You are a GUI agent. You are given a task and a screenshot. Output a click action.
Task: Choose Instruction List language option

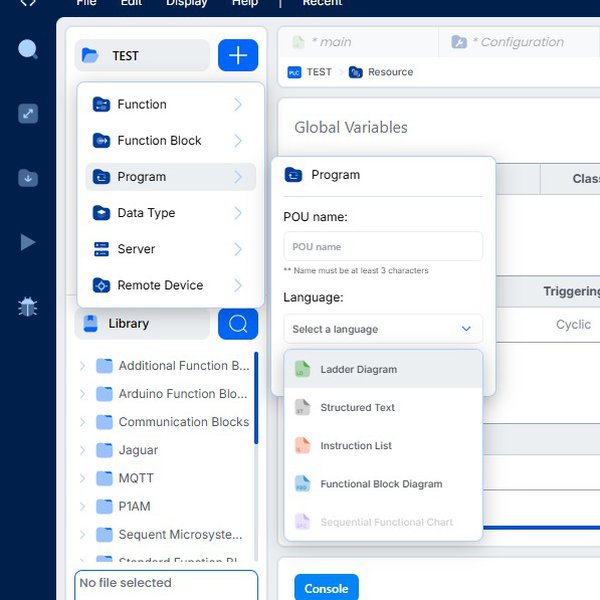point(383,446)
